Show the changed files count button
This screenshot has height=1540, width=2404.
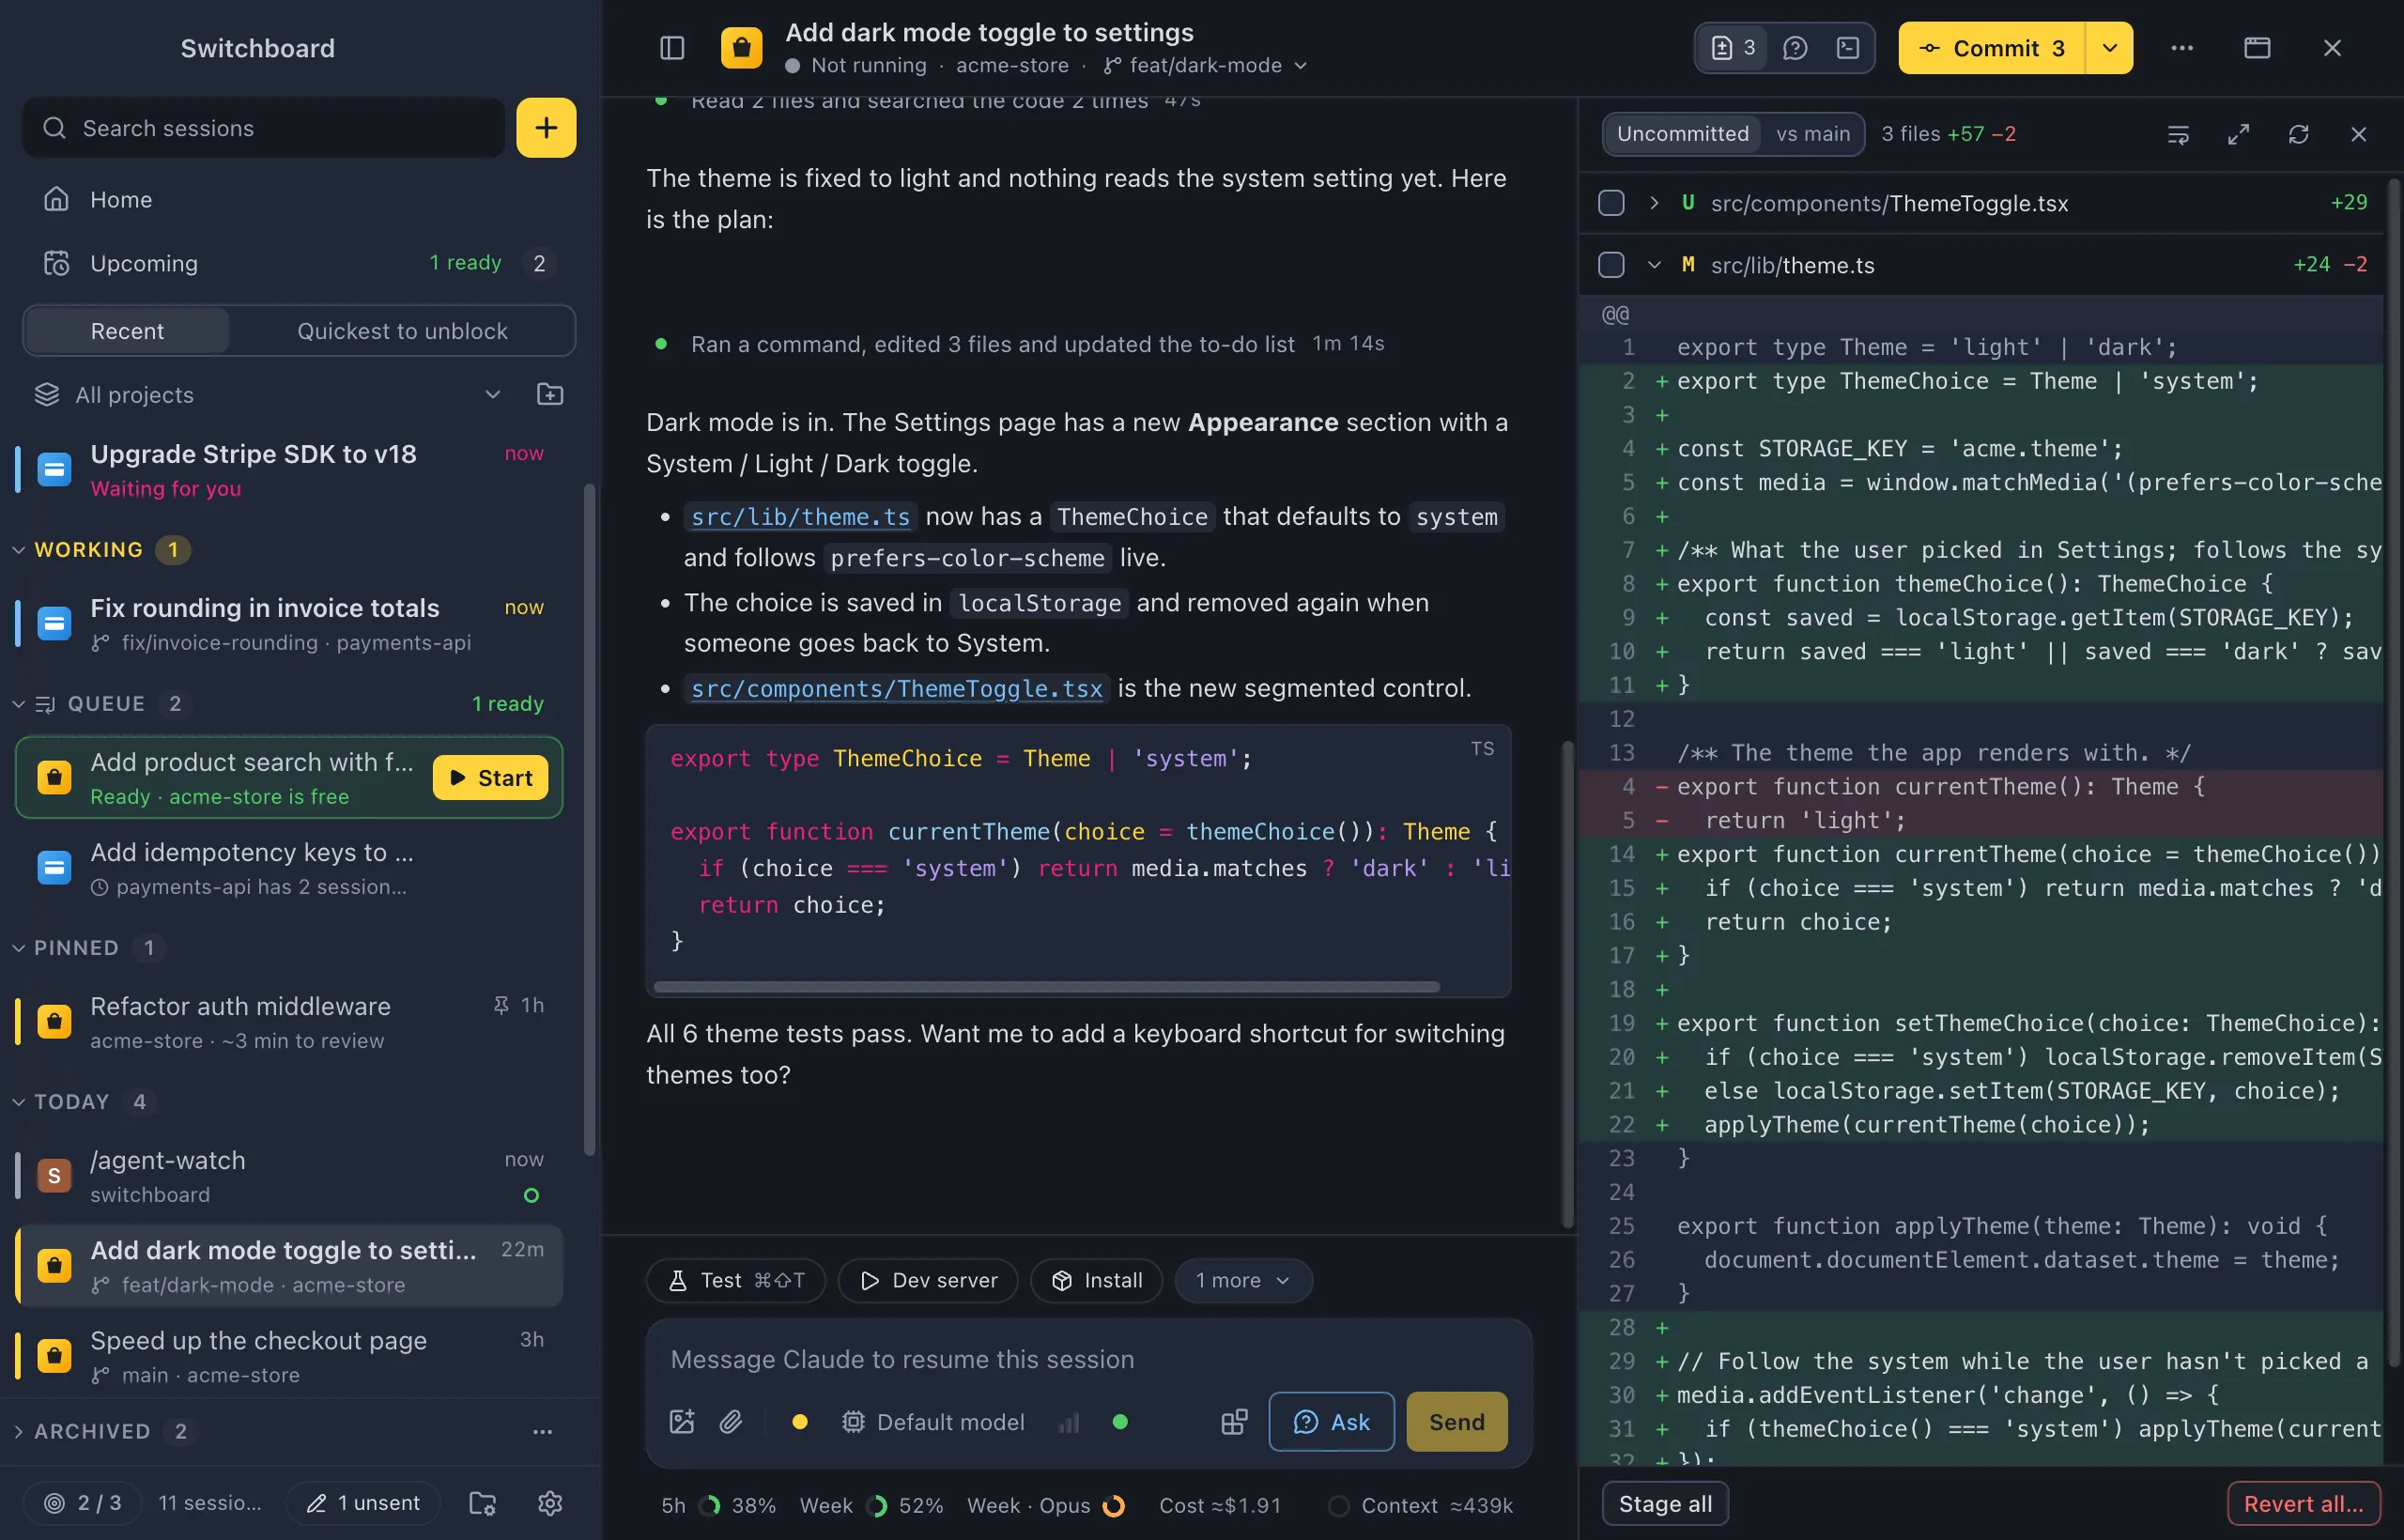(1733, 48)
